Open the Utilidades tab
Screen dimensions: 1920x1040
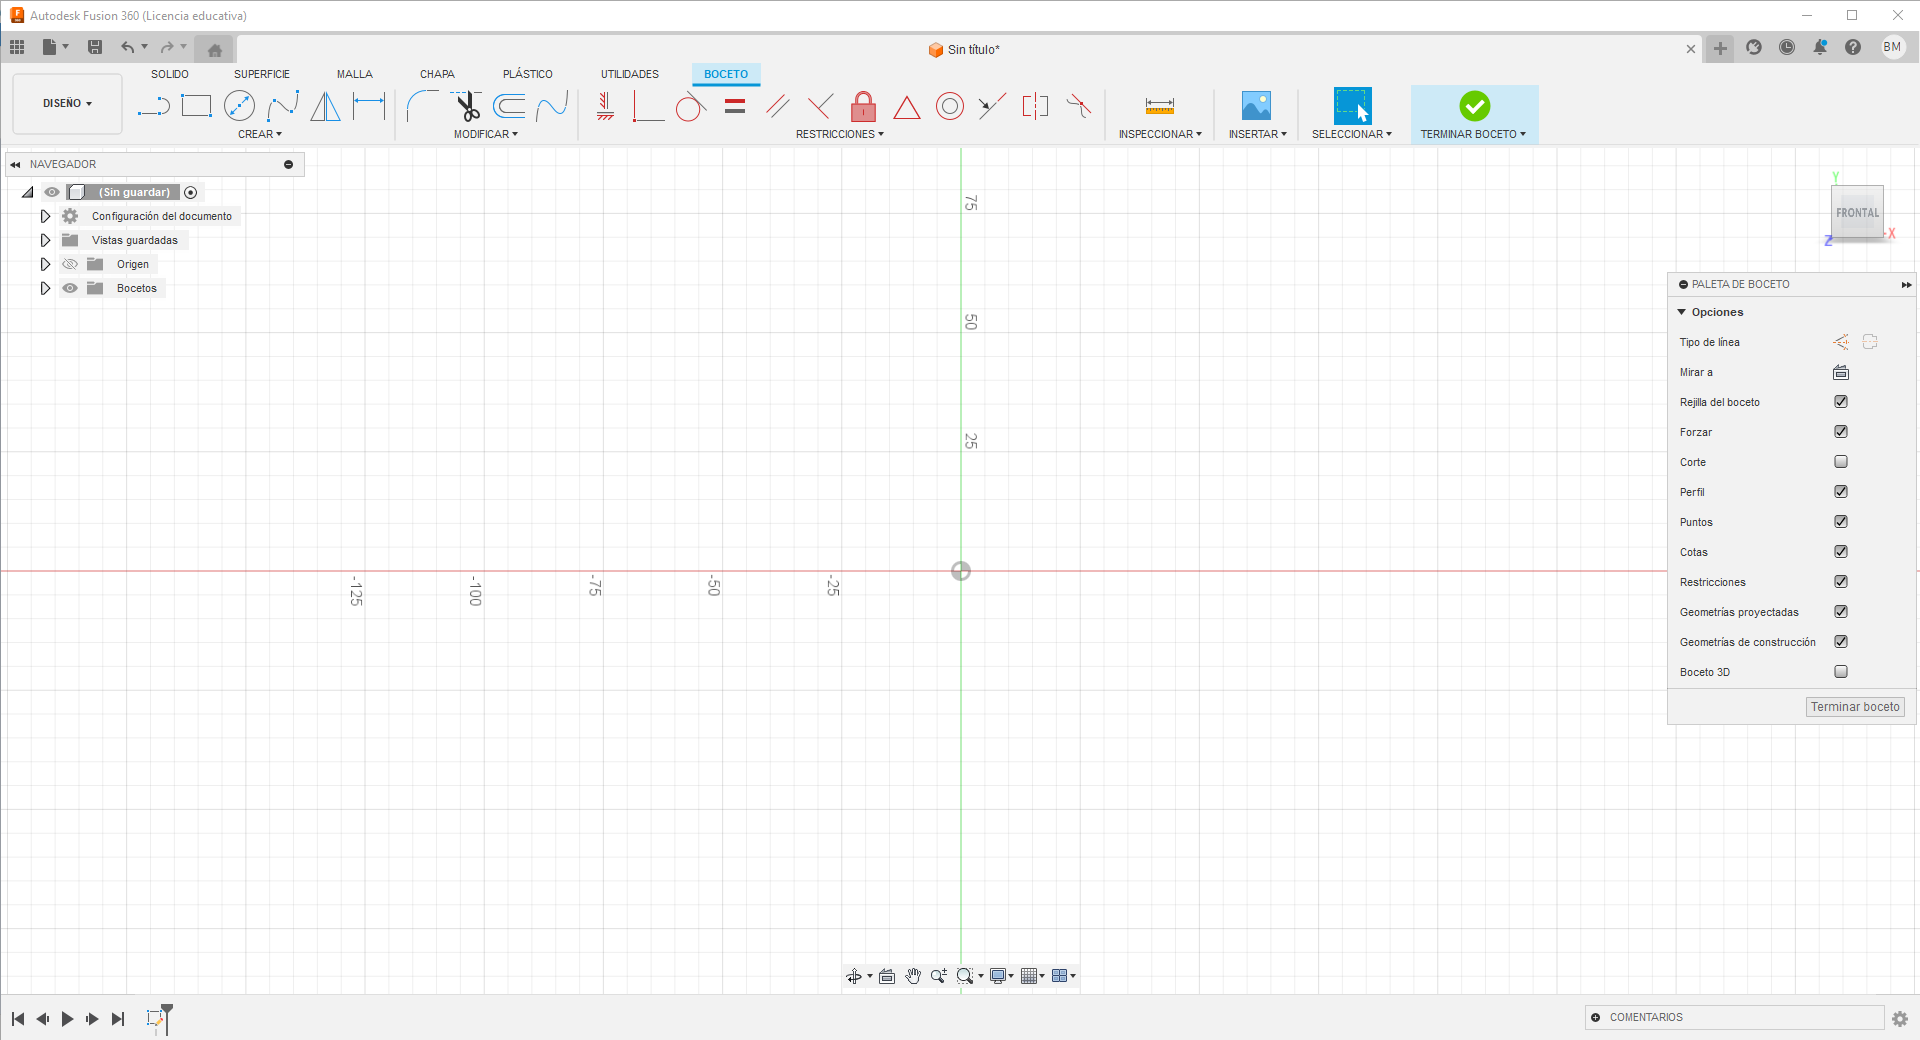click(x=629, y=74)
